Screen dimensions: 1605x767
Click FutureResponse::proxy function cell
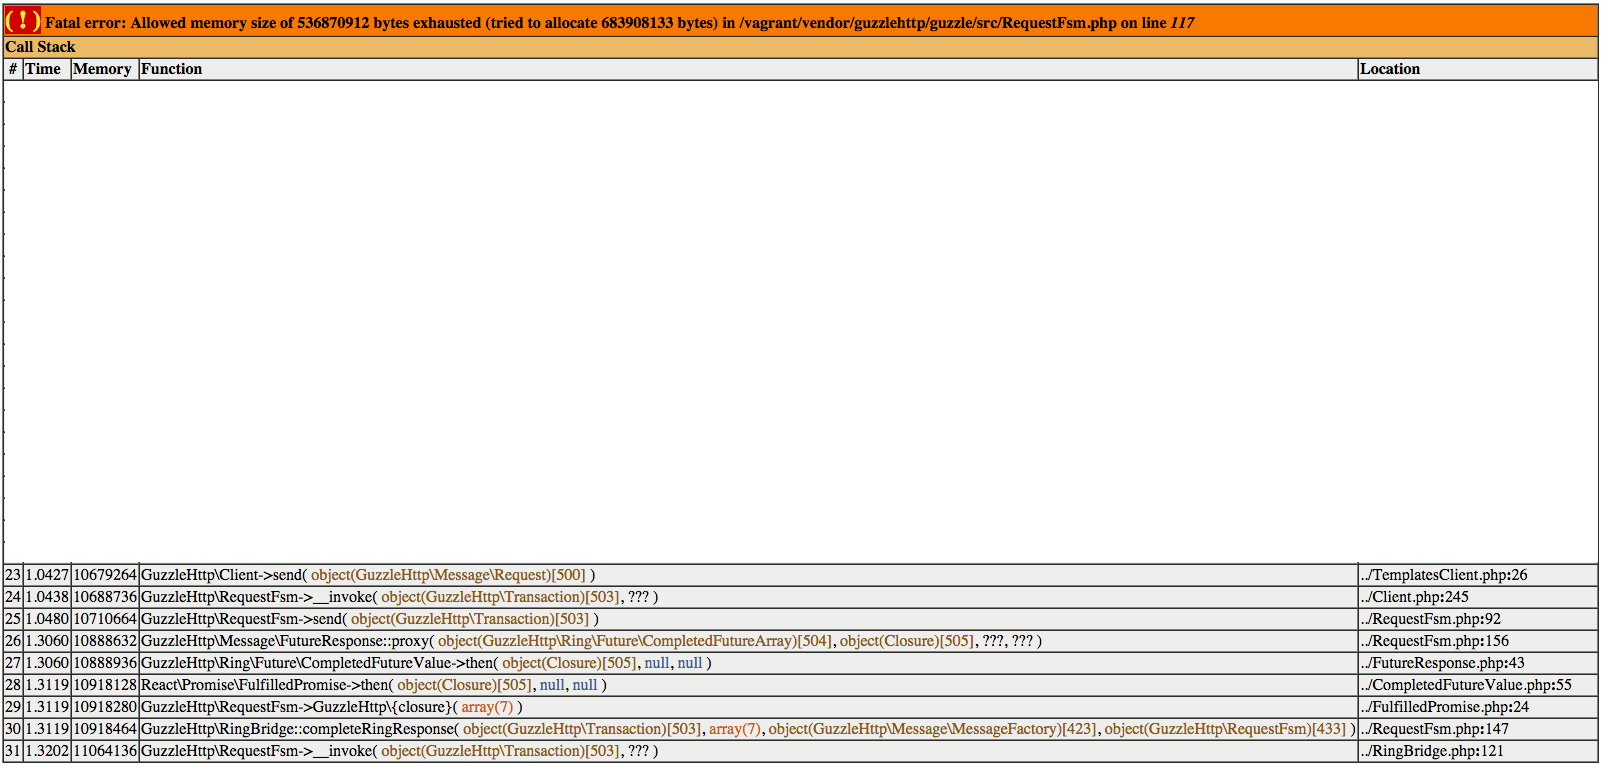(x=748, y=641)
